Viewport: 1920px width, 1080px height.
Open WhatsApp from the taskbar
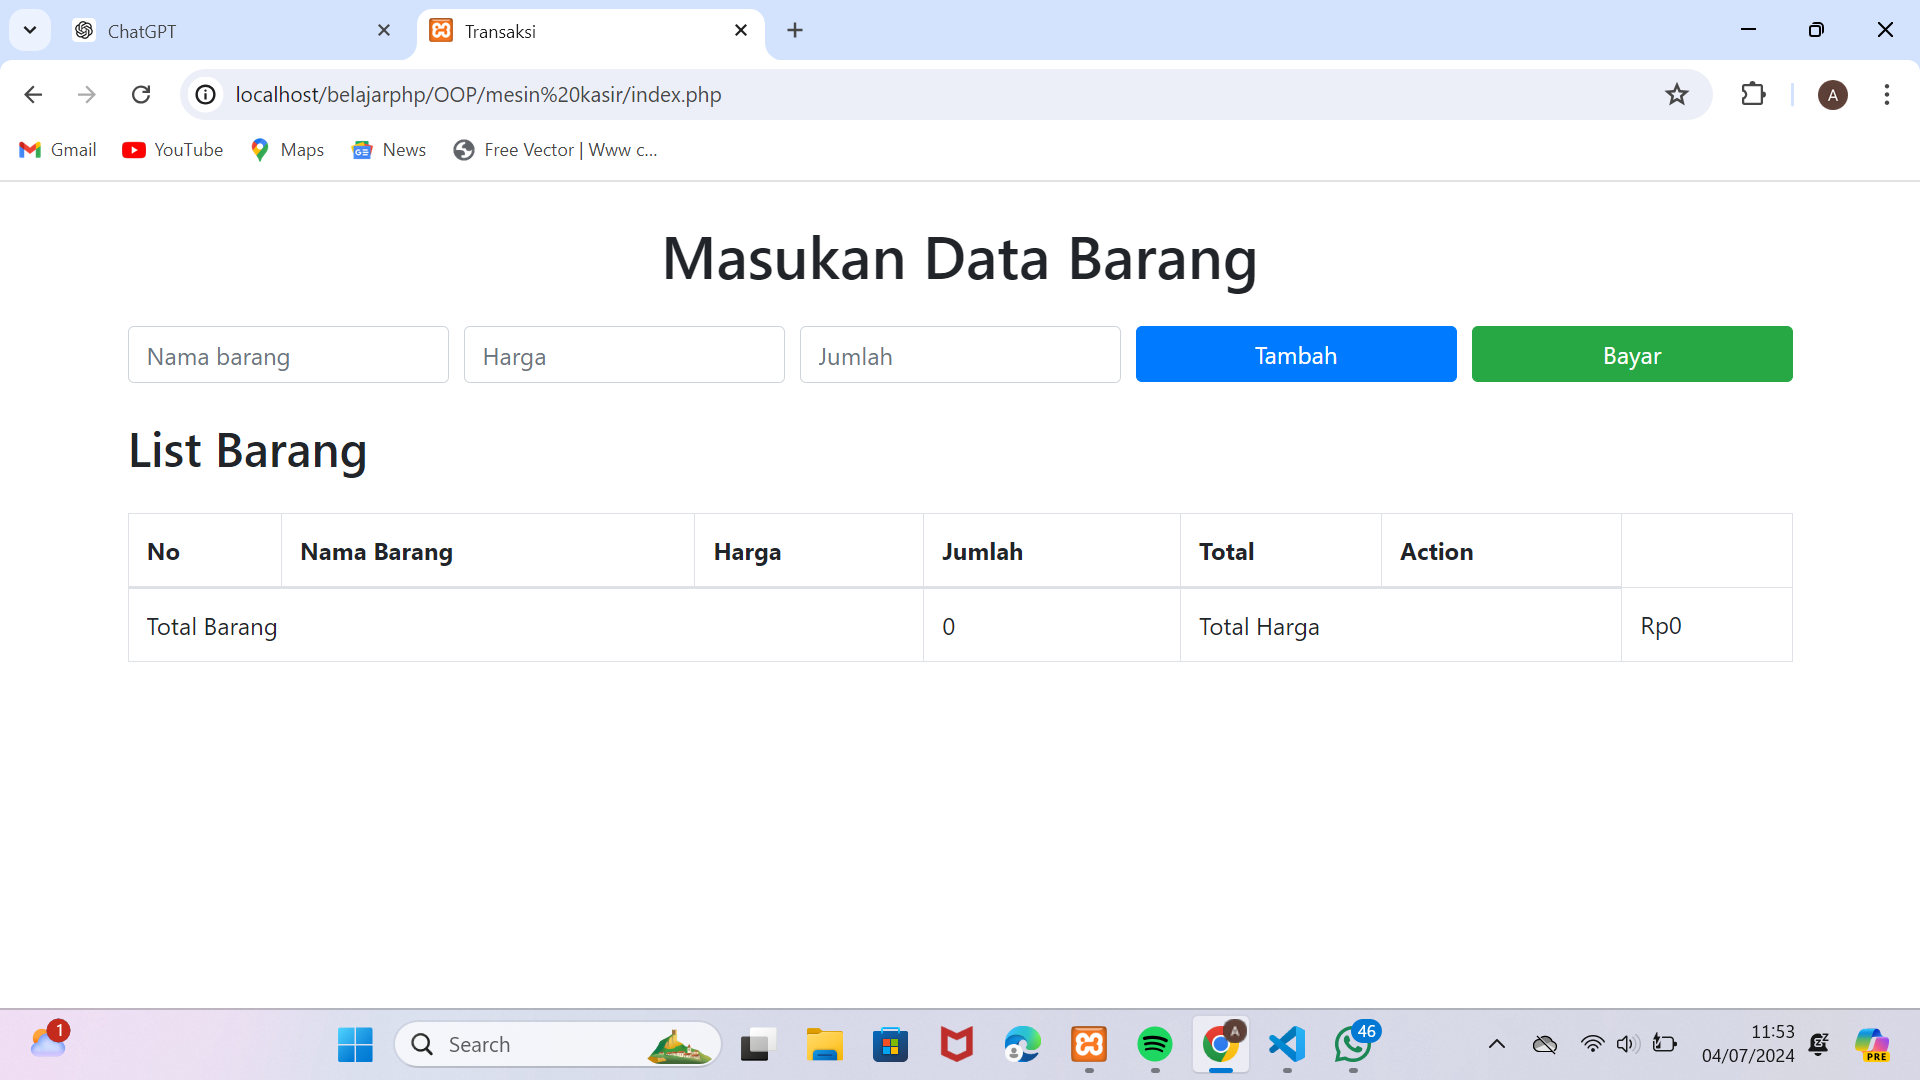coord(1353,1043)
